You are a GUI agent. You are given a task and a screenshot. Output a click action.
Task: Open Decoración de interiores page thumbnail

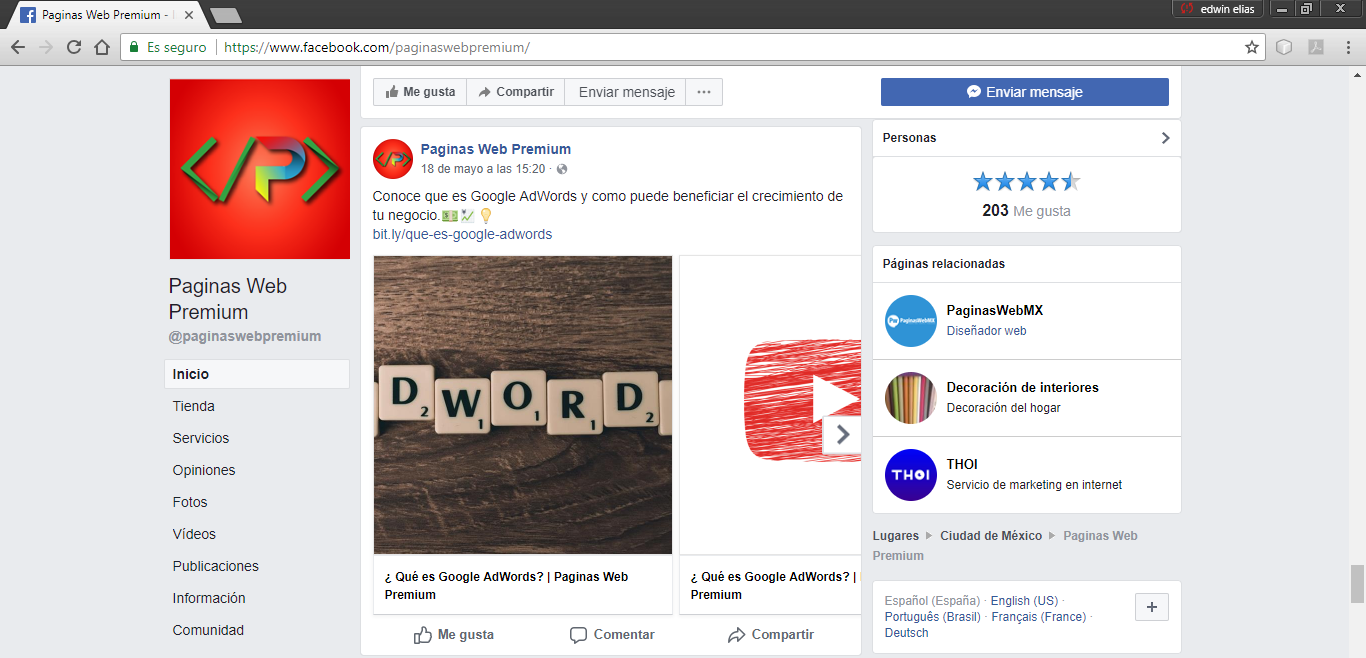[x=911, y=398]
